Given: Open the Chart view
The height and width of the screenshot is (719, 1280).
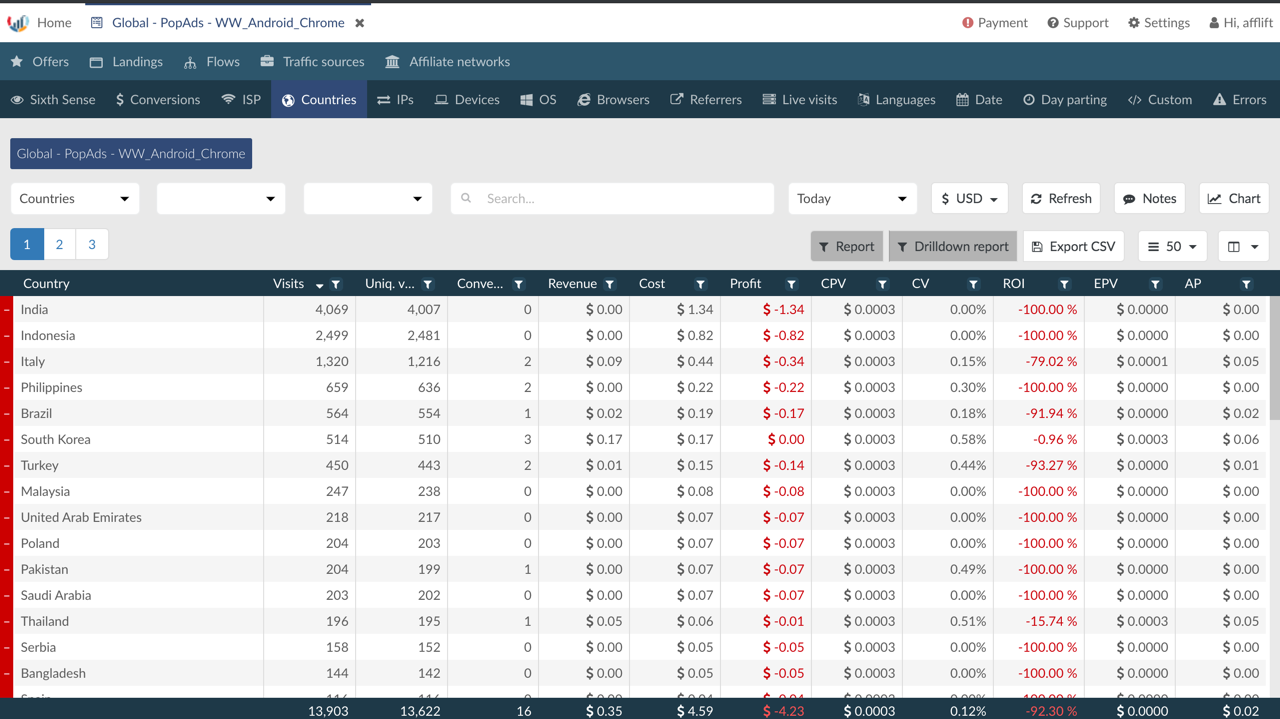Looking at the screenshot, I should point(1234,198).
